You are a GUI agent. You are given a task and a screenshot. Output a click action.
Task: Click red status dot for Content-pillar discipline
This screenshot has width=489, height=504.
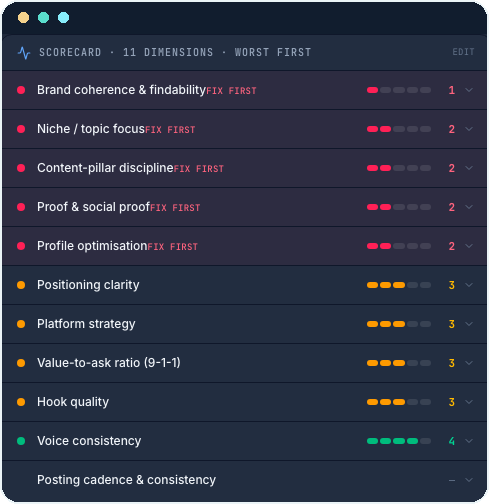point(21,168)
